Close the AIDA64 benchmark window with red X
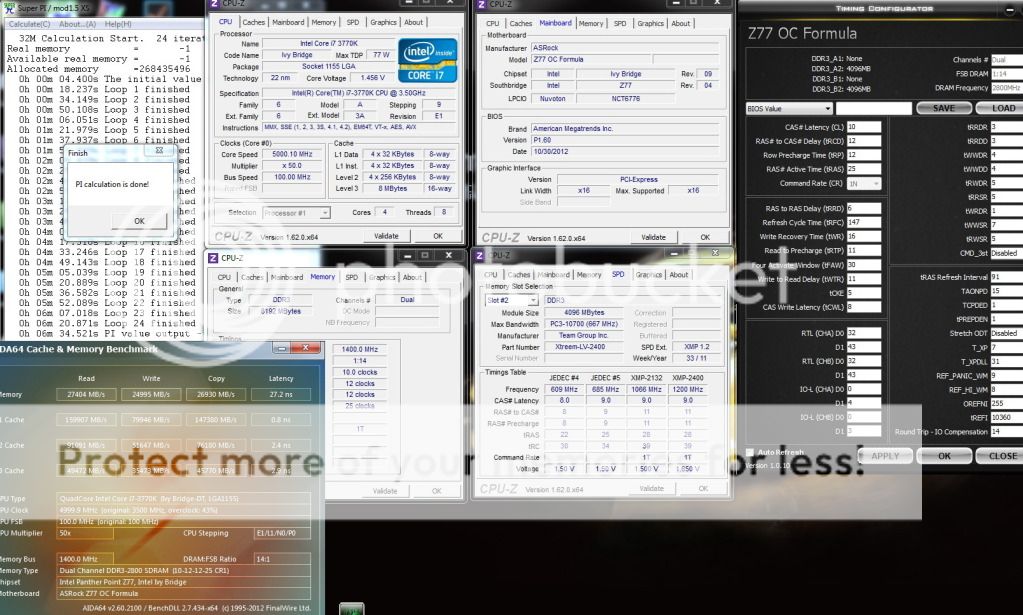This screenshot has width=1023, height=615. (x=309, y=348)
